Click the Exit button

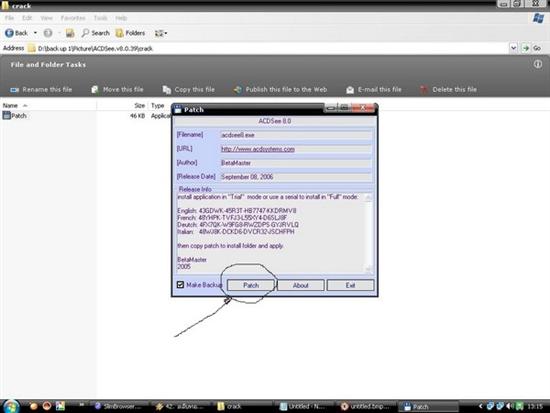[x=350, y=285]
